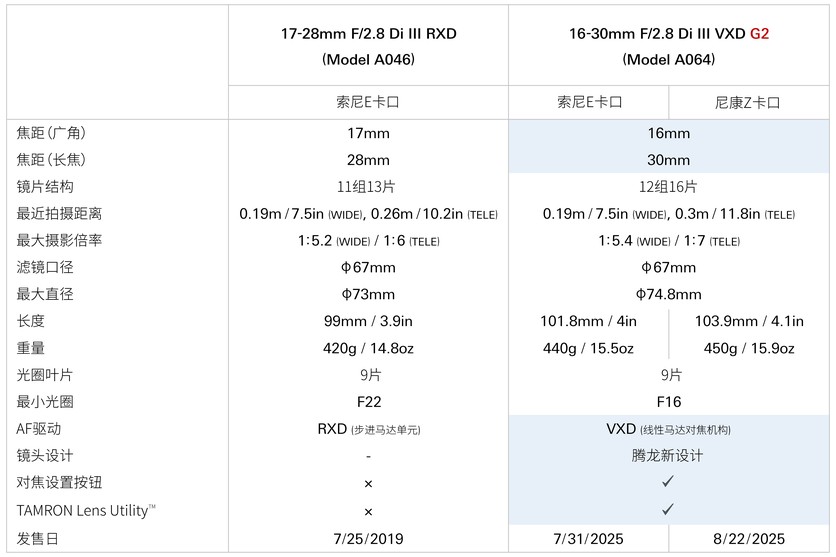Viewport: 836px width, 557px height.
Task: Select the 101.8mm / 4in length value
Action: (588, 321)
